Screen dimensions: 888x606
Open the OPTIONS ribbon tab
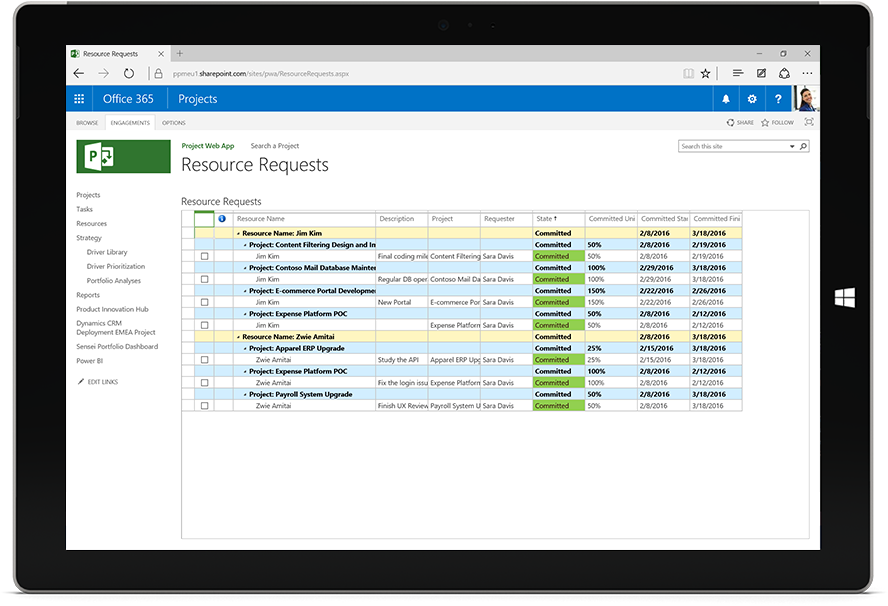(173, 121)
